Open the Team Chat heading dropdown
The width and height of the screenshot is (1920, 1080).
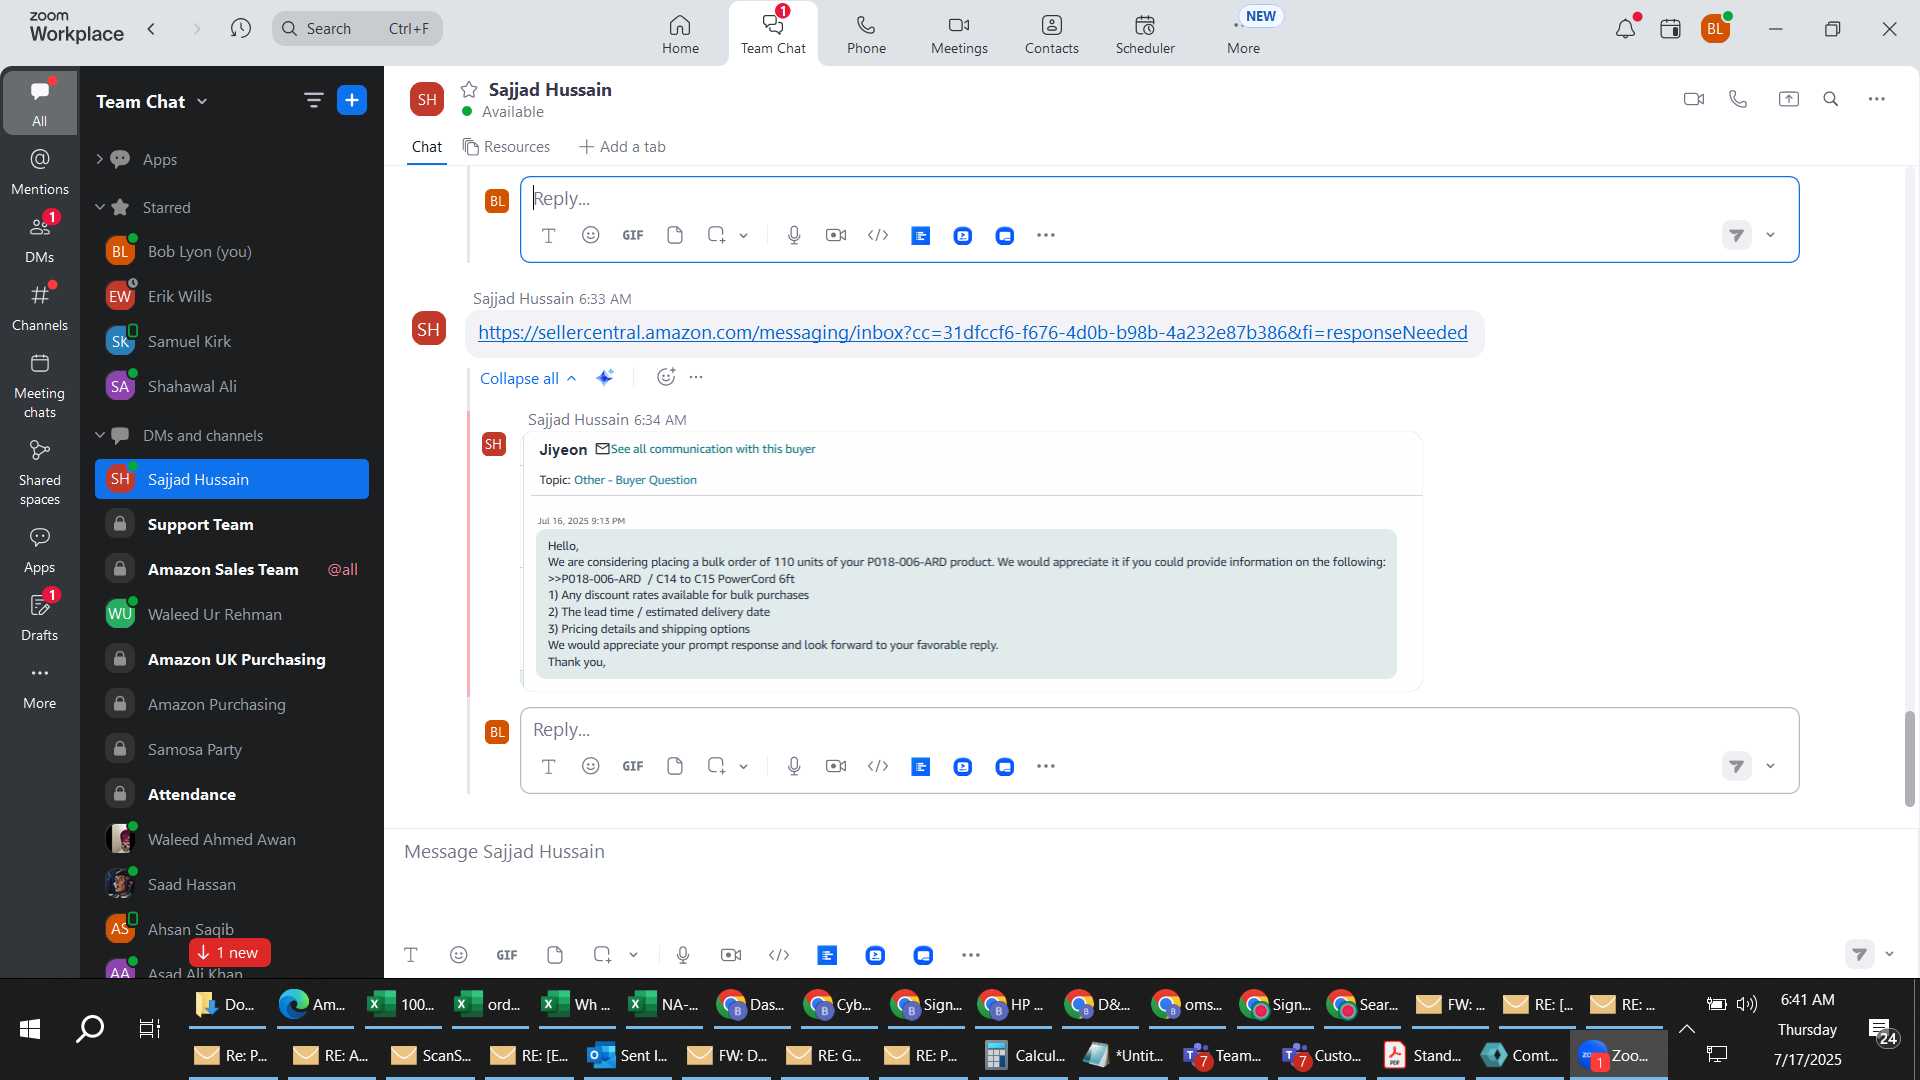(203, 101)
